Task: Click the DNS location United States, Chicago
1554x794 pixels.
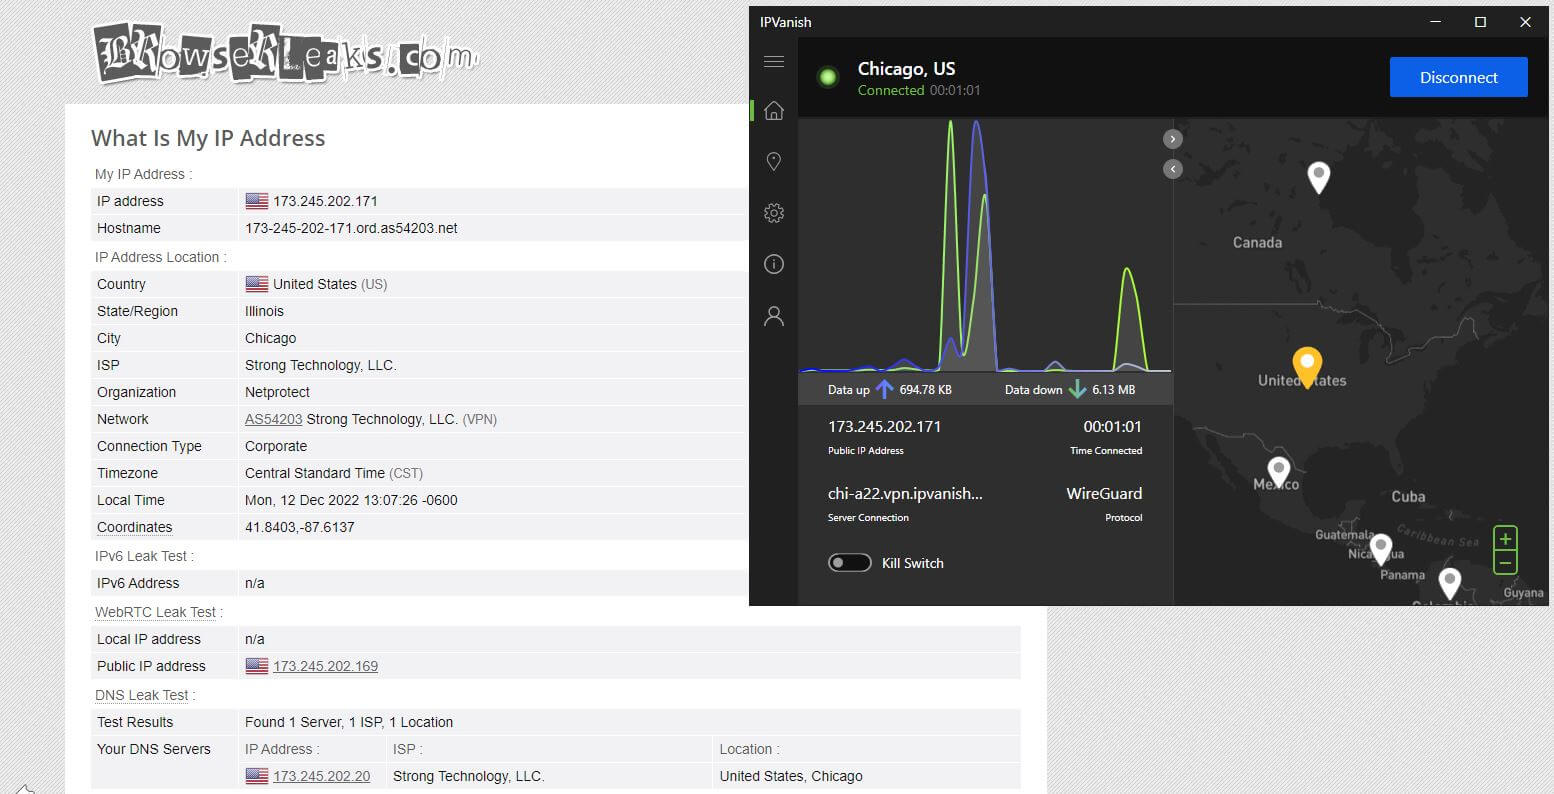Action: point(791,776)
